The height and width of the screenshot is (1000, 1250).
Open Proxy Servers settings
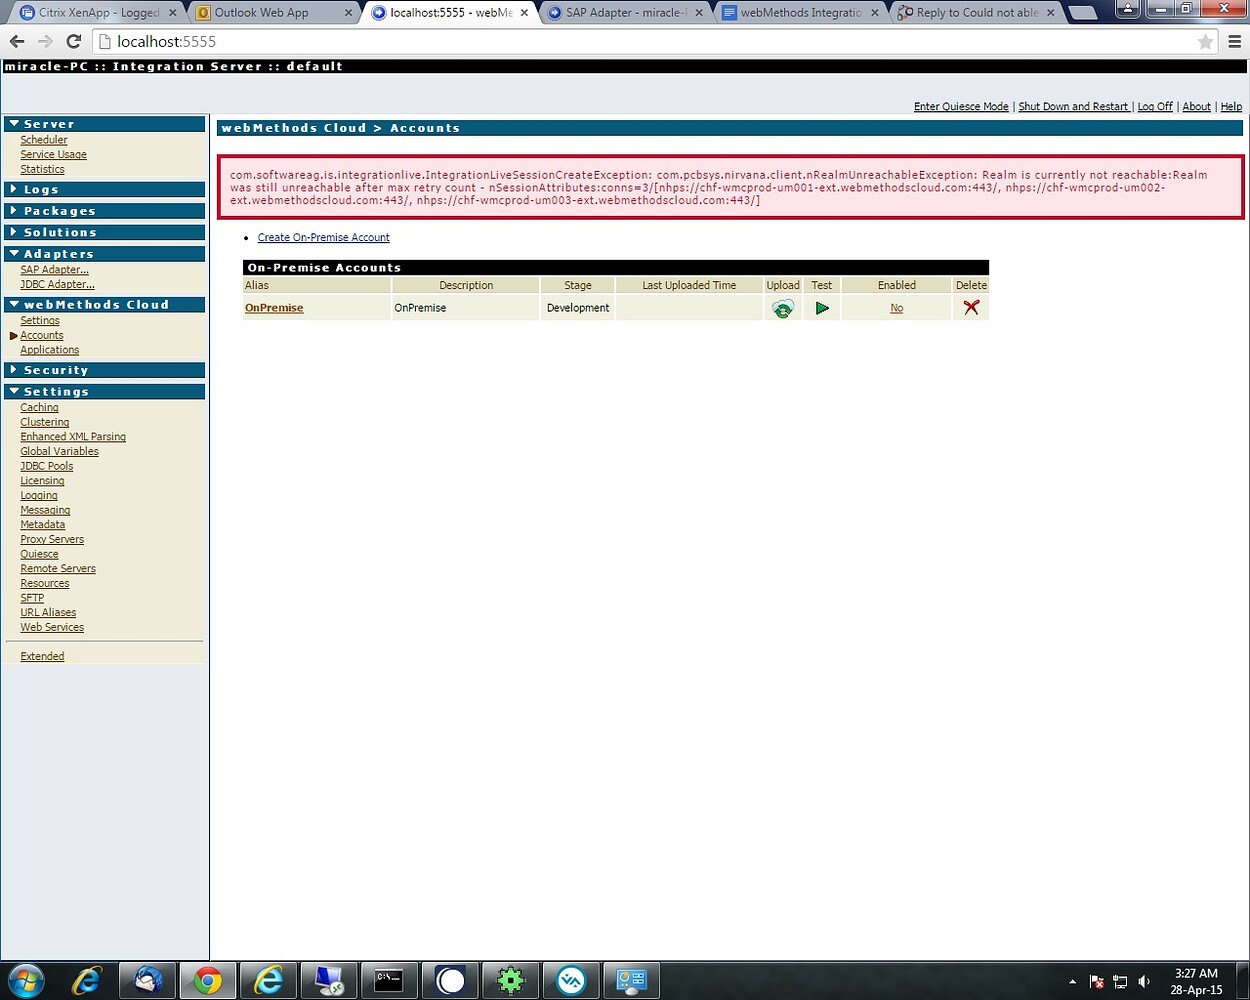coord(52,540)
